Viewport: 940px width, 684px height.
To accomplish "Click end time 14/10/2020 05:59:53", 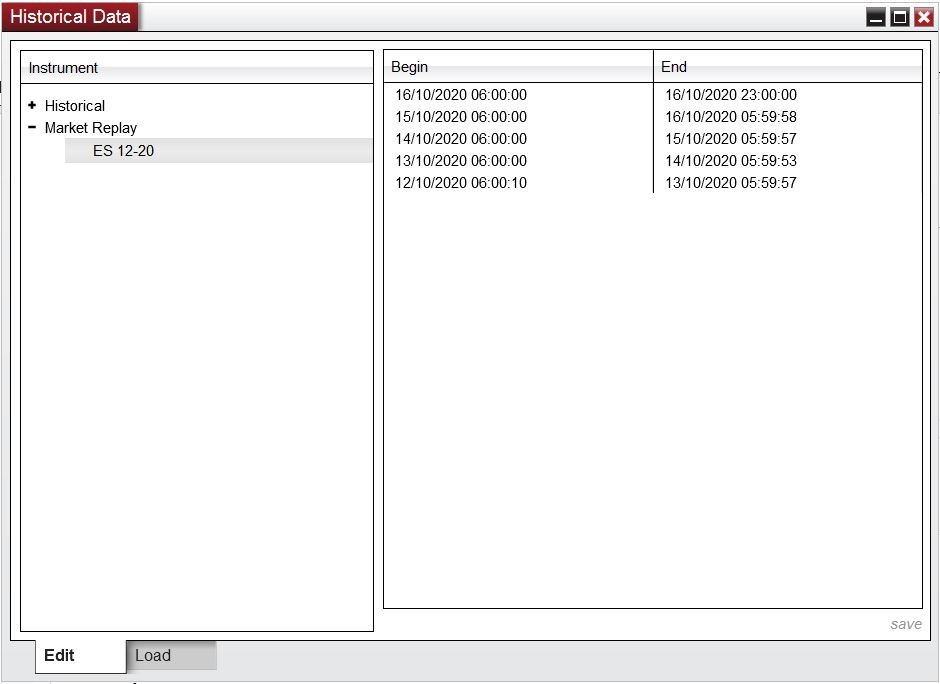I will 731,161.
